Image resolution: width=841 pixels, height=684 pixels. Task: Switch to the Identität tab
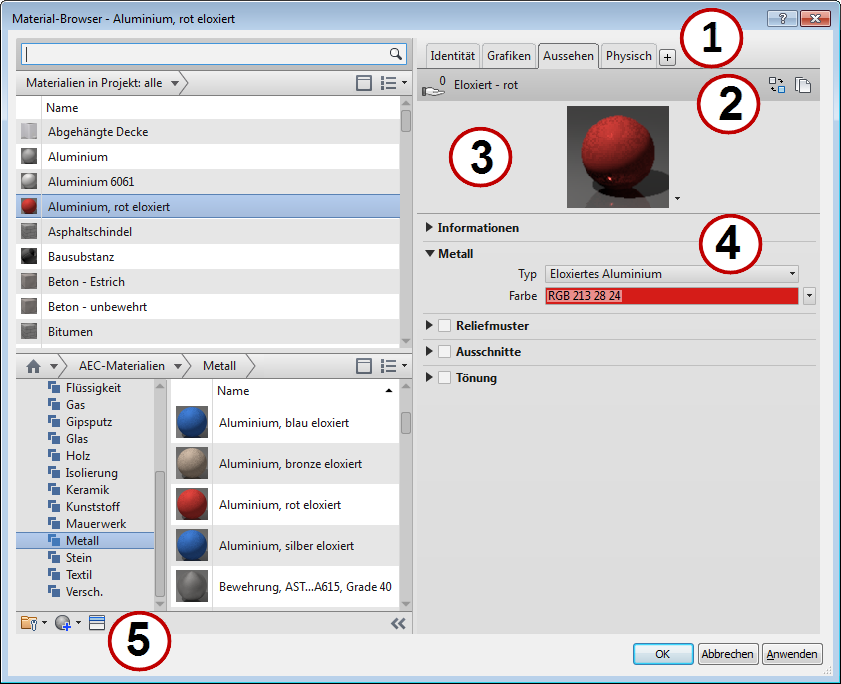pos(453,56)
